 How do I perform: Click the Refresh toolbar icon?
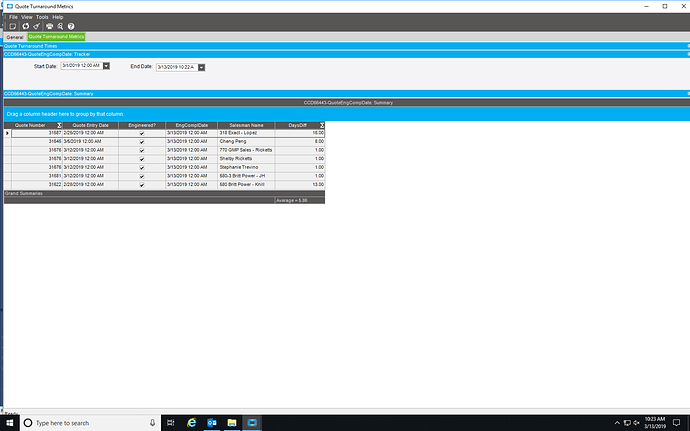[26, 26]
